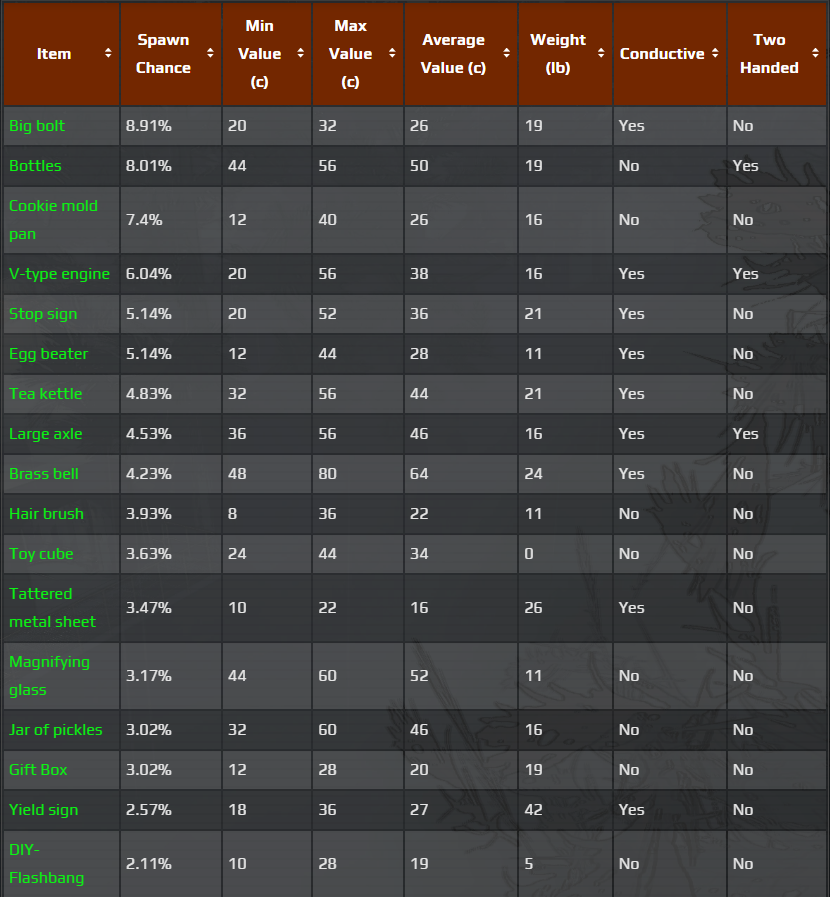This screenshot has width=830, height=897.
Task: Sort by Conductive column arrows
Action: 716,54
